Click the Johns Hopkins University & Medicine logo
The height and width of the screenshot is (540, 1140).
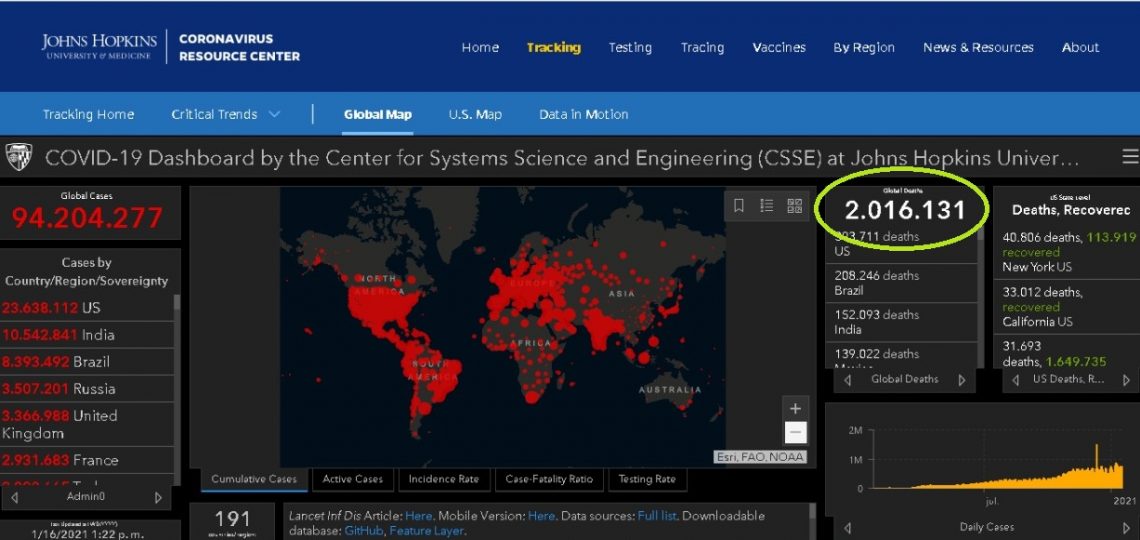100,47
